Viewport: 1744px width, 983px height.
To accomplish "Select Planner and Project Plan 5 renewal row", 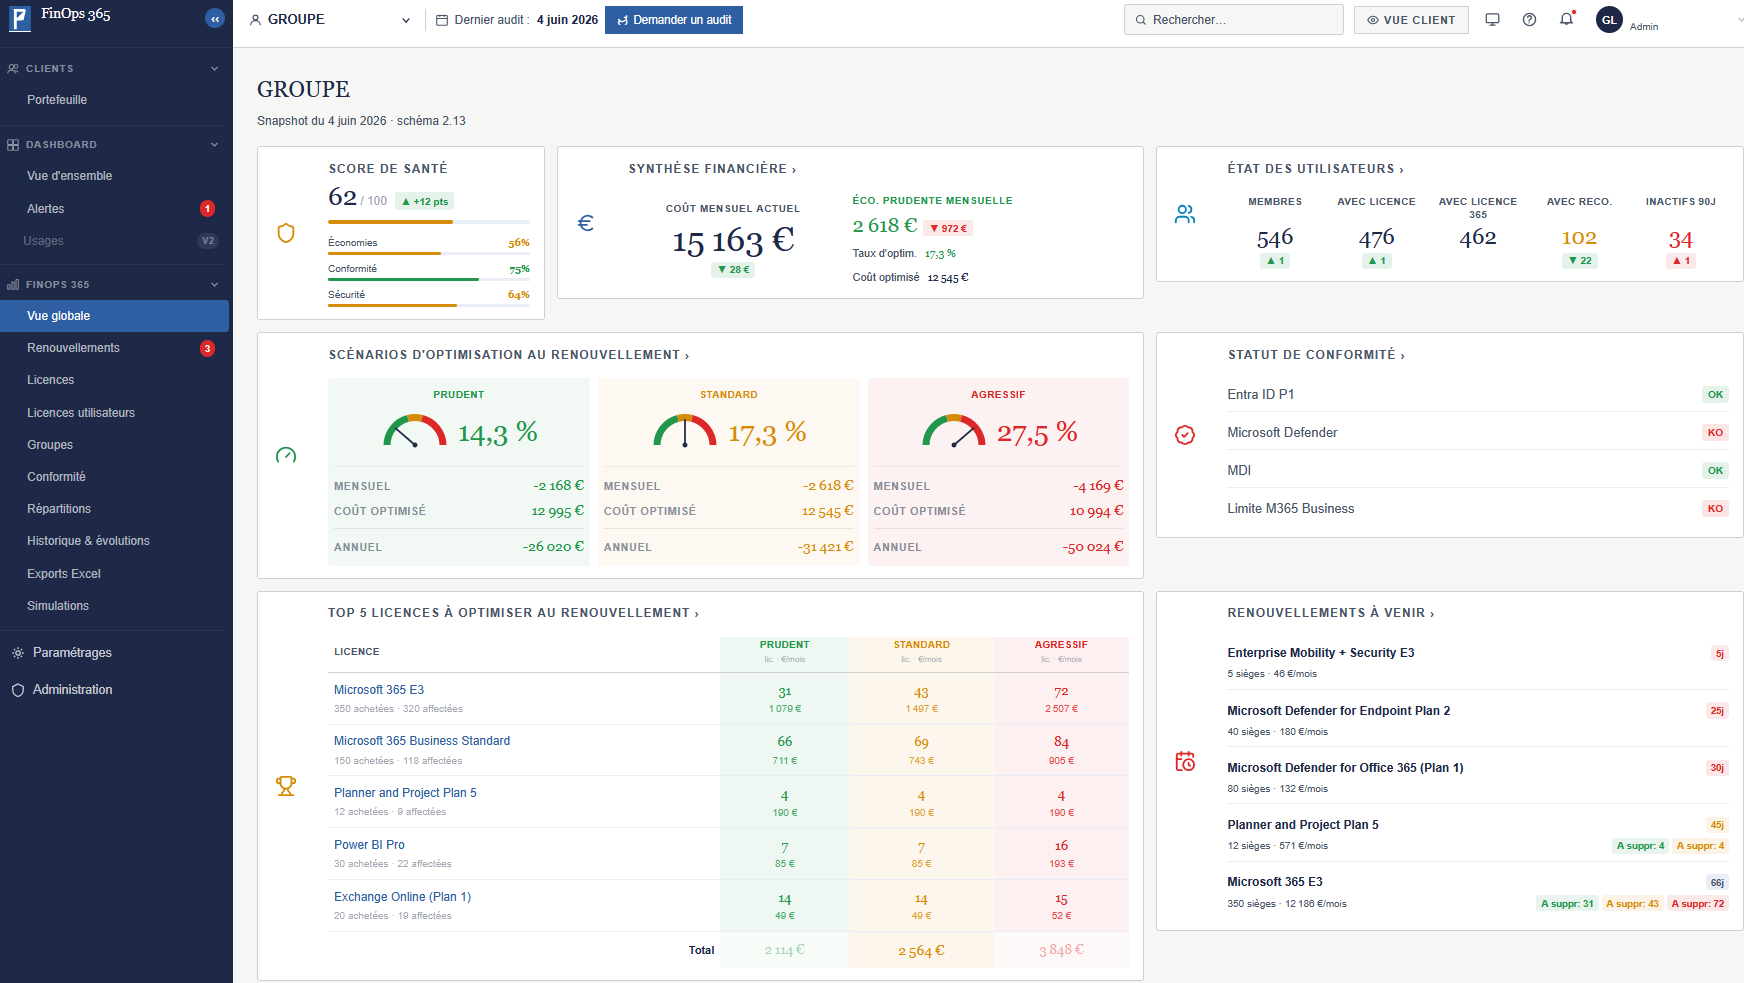I will tap(1476, 835).
